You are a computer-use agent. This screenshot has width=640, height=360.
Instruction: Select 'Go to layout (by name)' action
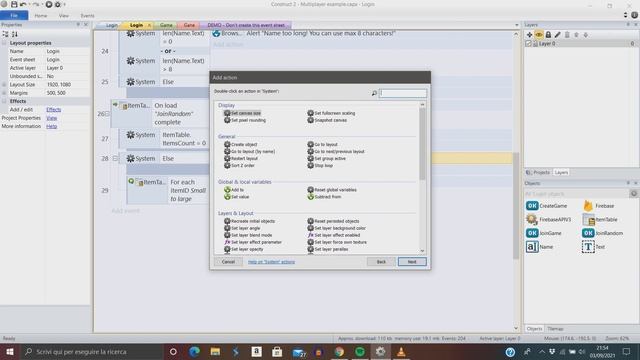tap(249, 151)
